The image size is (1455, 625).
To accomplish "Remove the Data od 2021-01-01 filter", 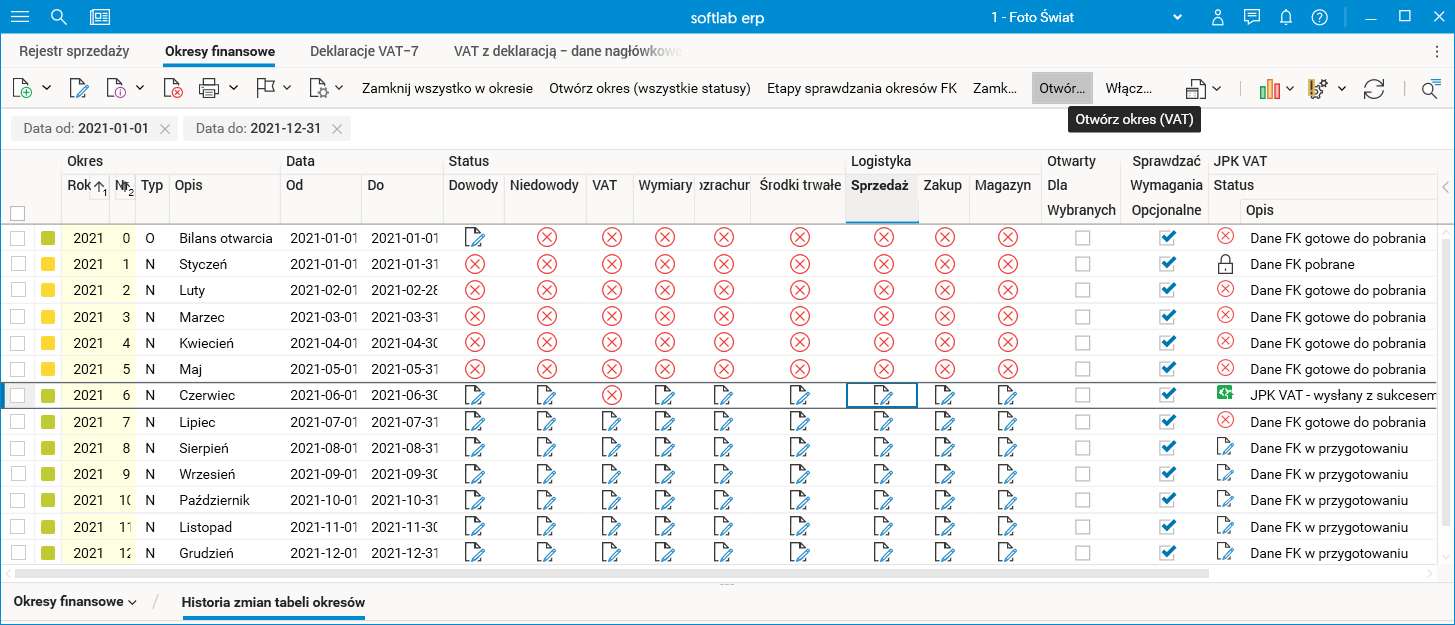I will 165,129.
